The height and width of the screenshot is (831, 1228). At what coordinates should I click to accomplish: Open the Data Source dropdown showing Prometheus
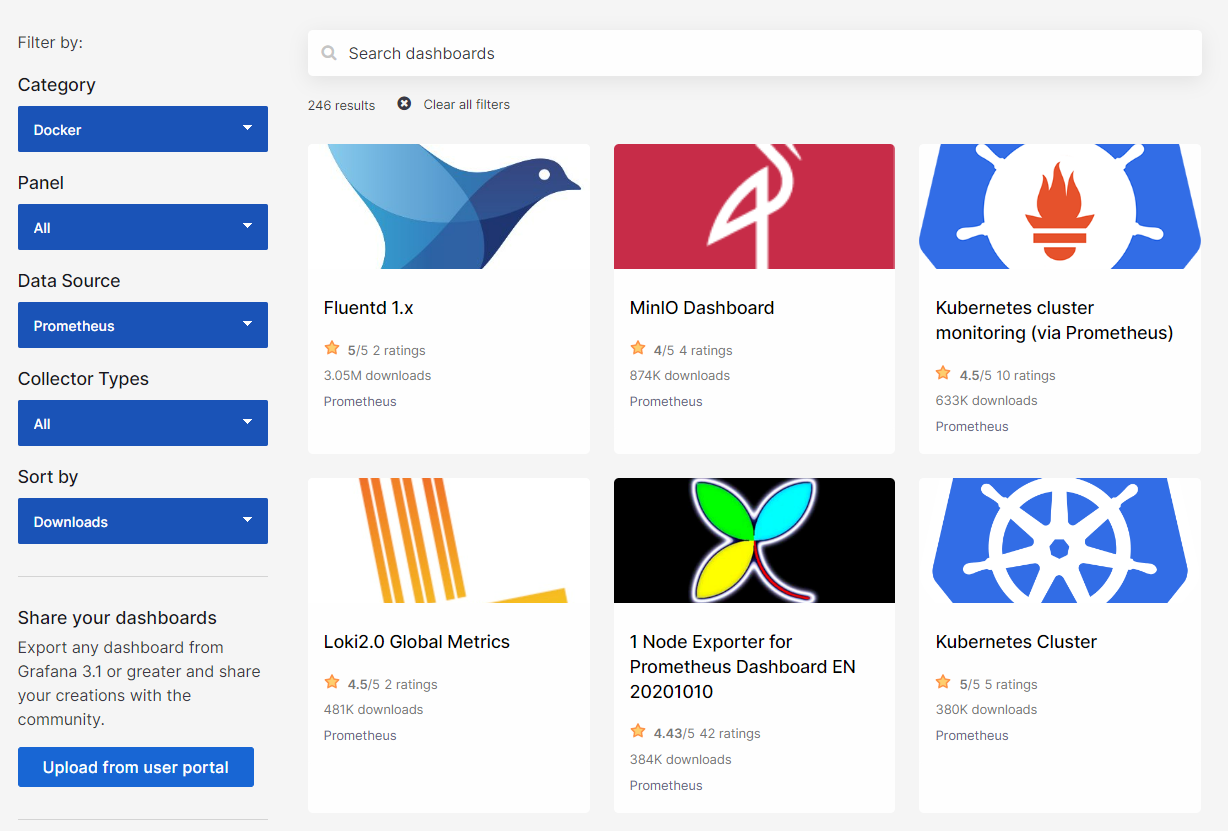(x=143, y=325)
